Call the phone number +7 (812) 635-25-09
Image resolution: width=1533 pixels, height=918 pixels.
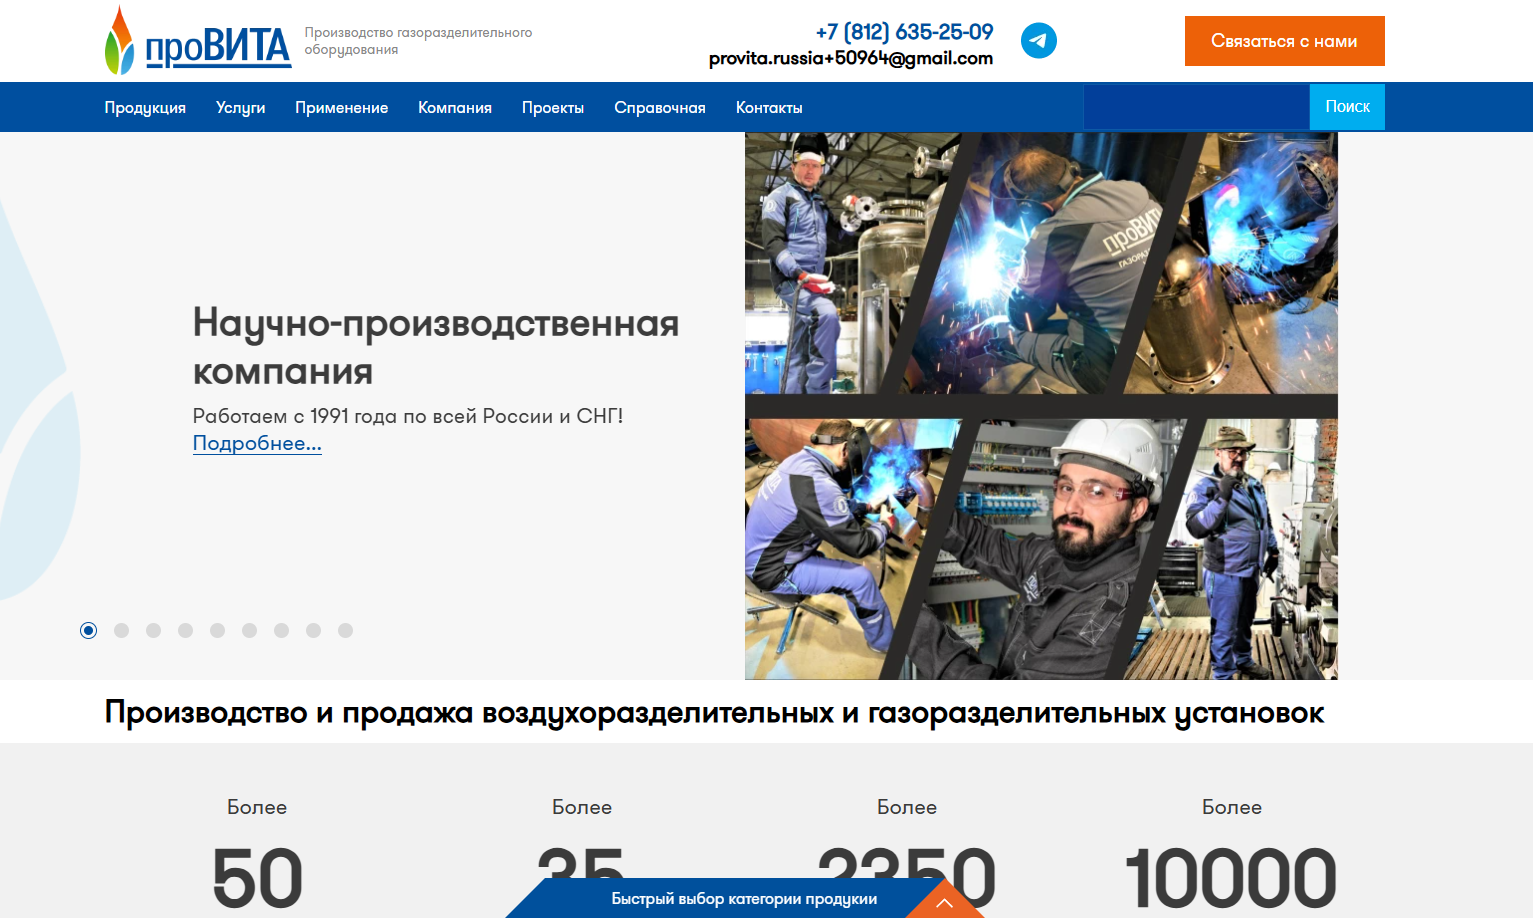pyautogui.click(x=904, y=32)
